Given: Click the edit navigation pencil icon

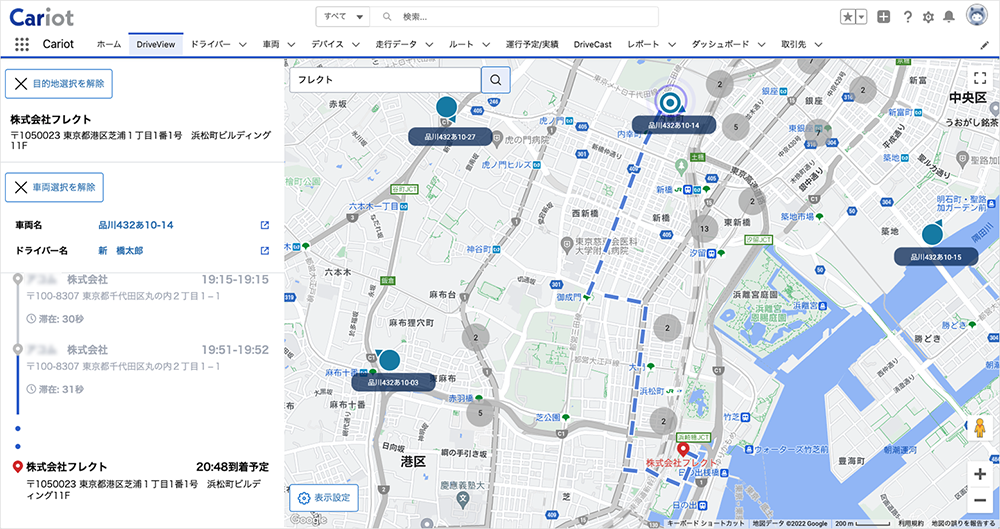Looking at the screenshot, I should [x=985, y=45].
